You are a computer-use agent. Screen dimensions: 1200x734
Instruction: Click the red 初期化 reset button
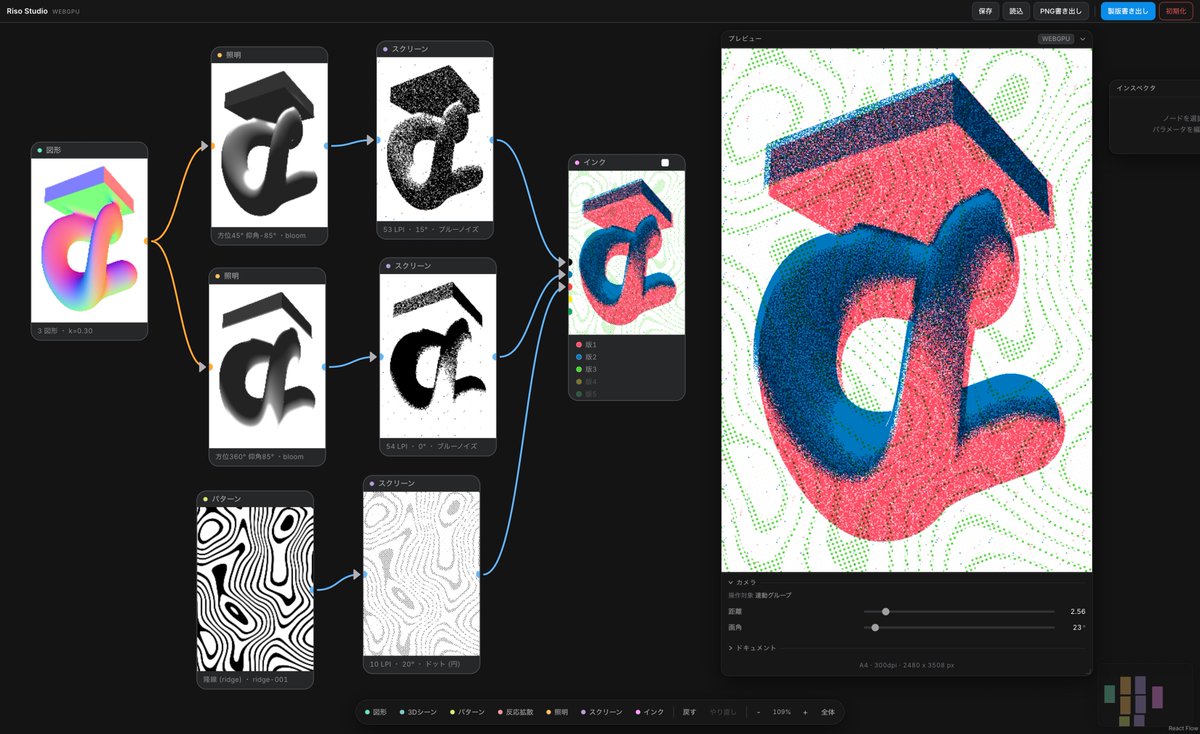(x=1176, y=11)
